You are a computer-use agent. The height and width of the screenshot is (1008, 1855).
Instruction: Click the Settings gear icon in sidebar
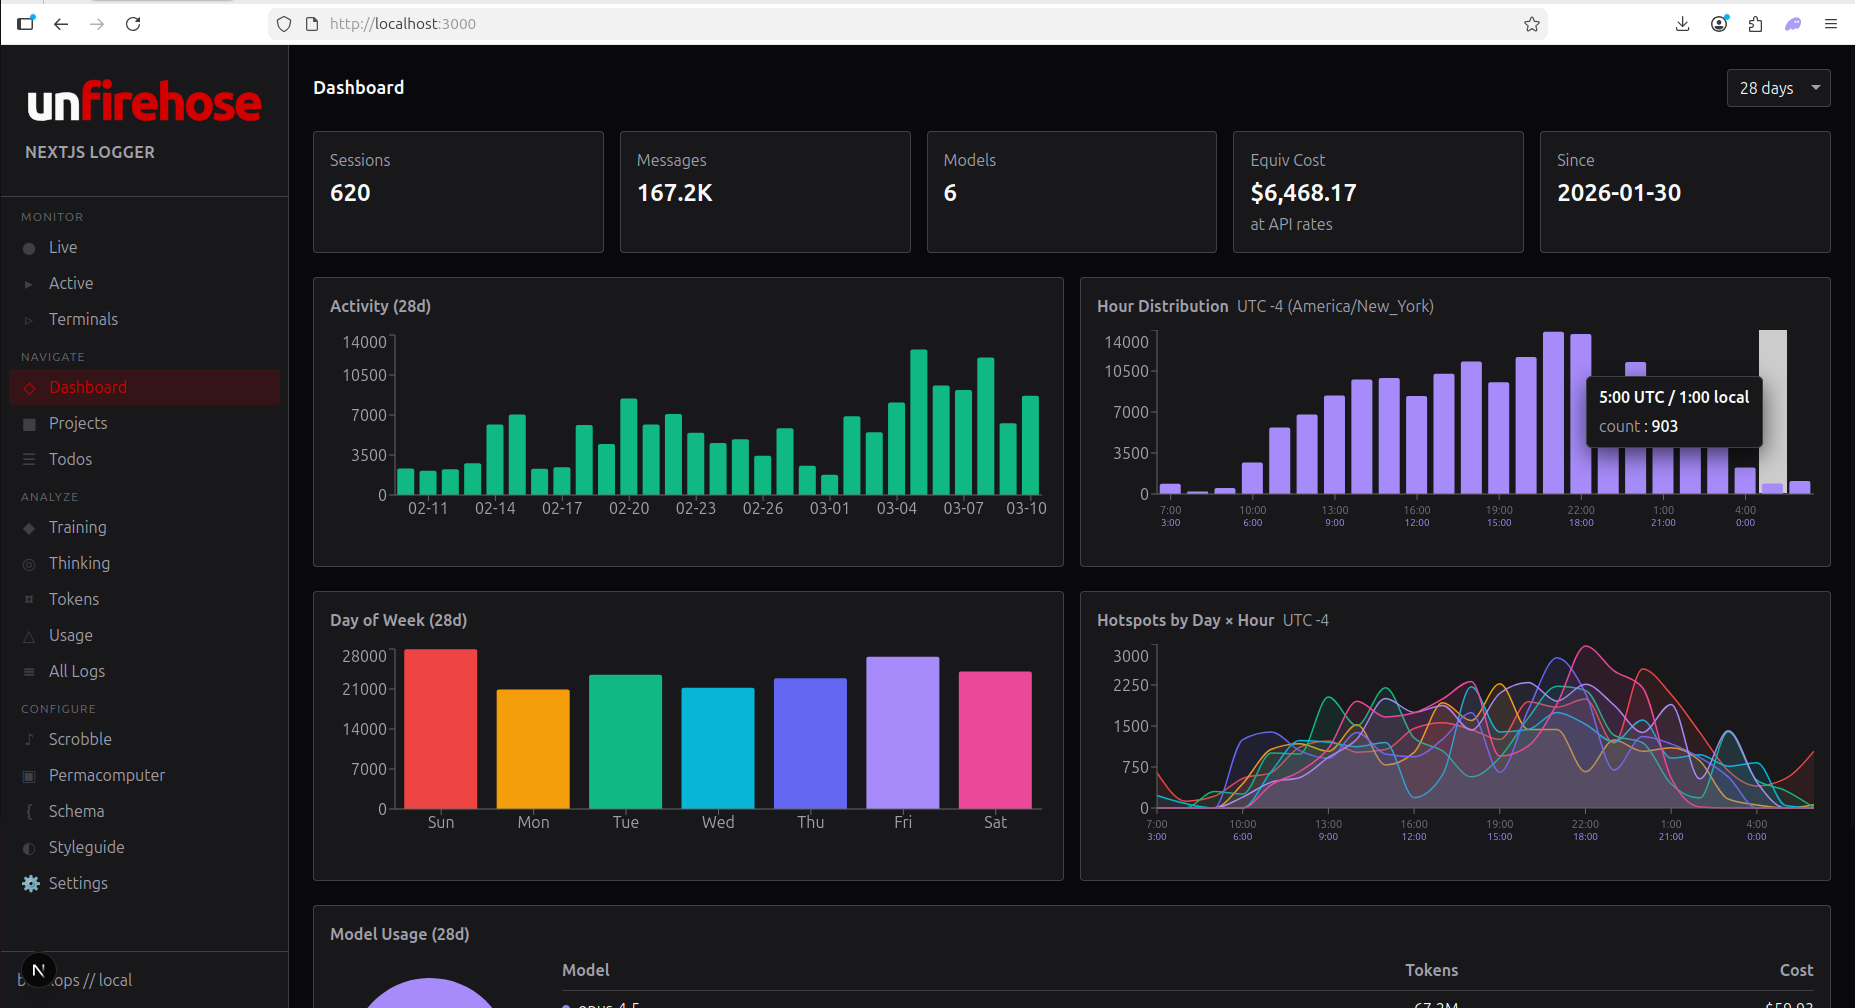[x=31, y=883]
